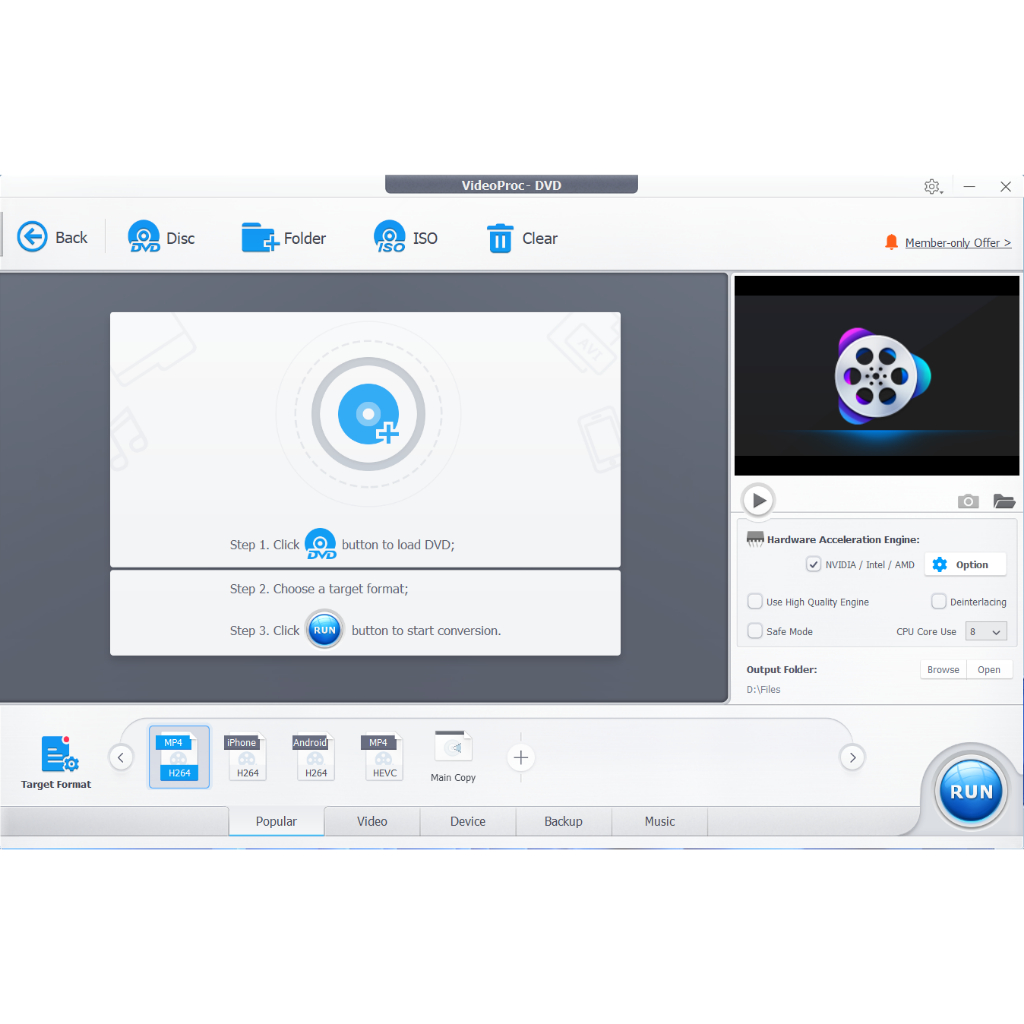Turn on the Deinterlacing checkbox

point(938,602)
